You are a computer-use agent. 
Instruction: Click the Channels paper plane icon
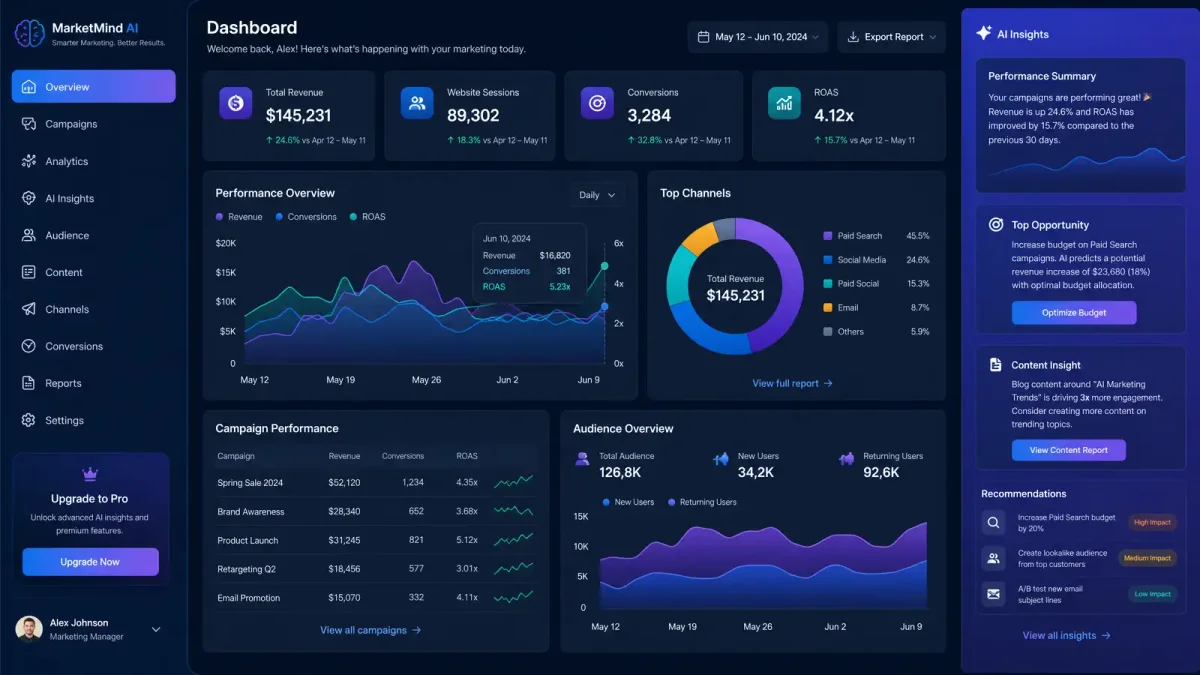pyautogui.click(x=28, y=309)
